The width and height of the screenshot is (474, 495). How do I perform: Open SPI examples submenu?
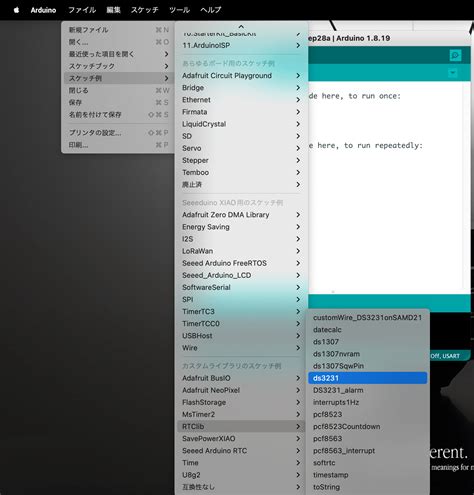[x=241, y=300]
